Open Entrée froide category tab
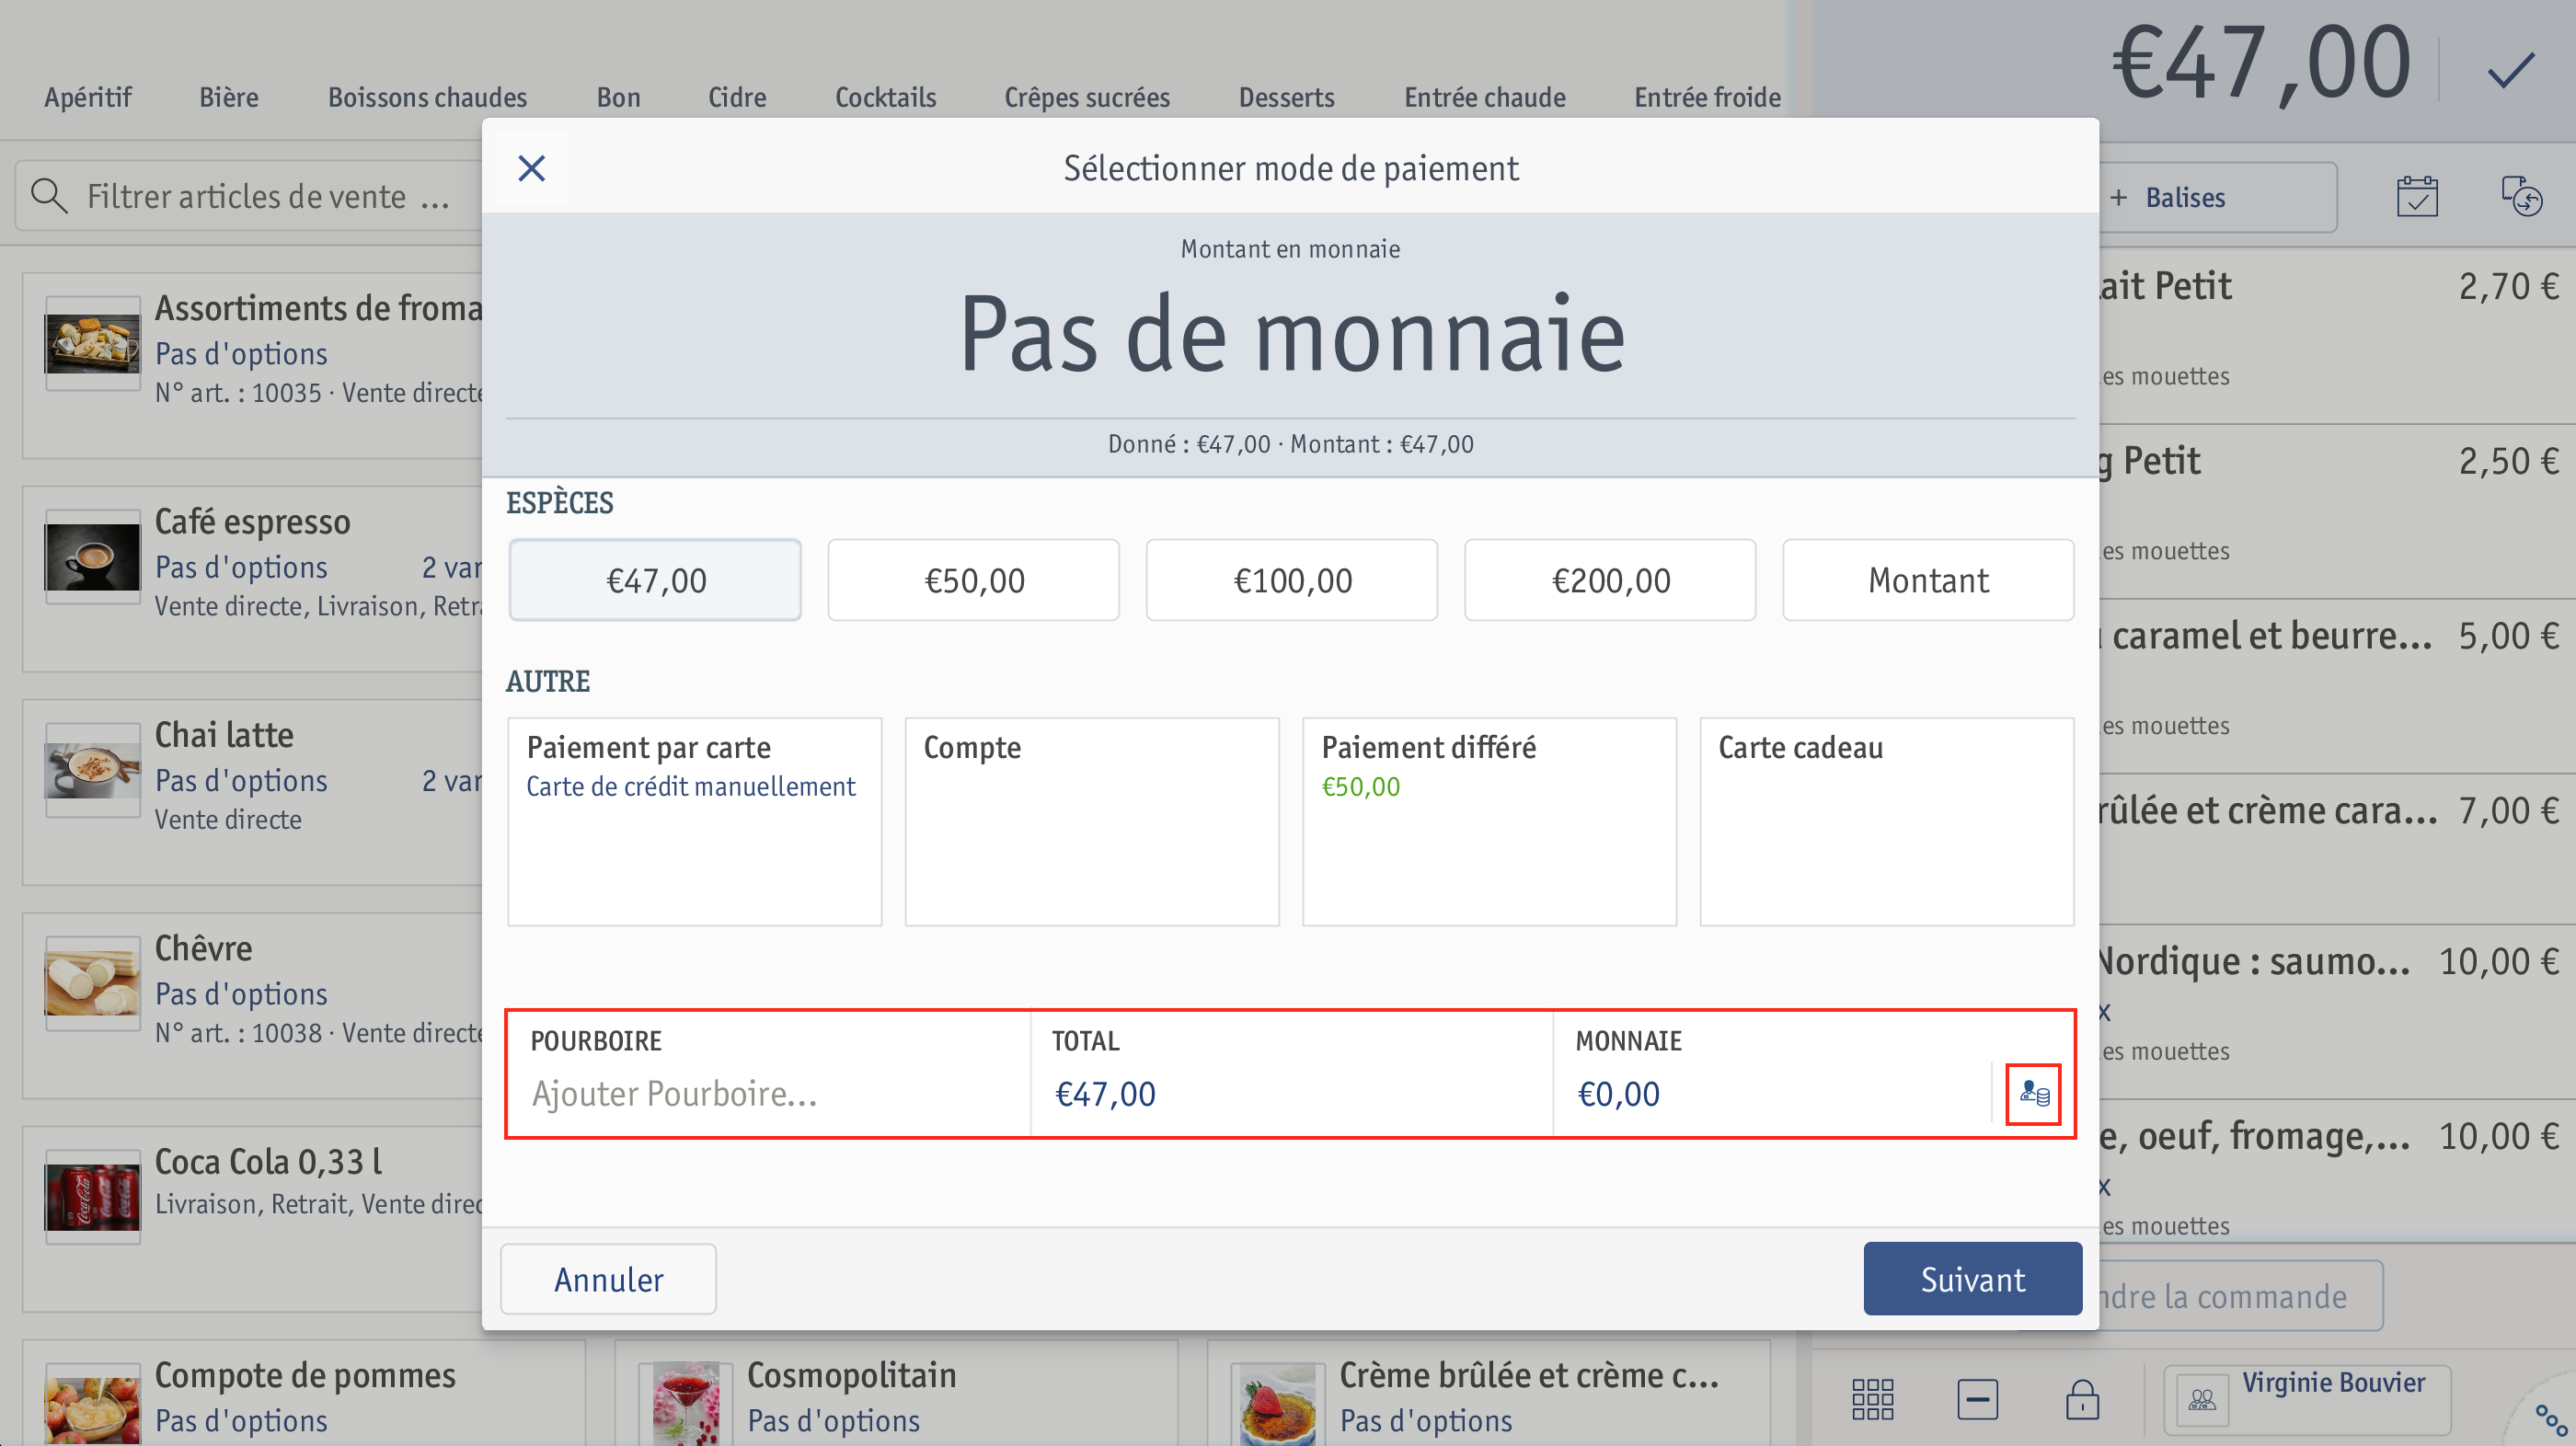This screenshot has height=1446, width=2576. (x=1707, y=97)
